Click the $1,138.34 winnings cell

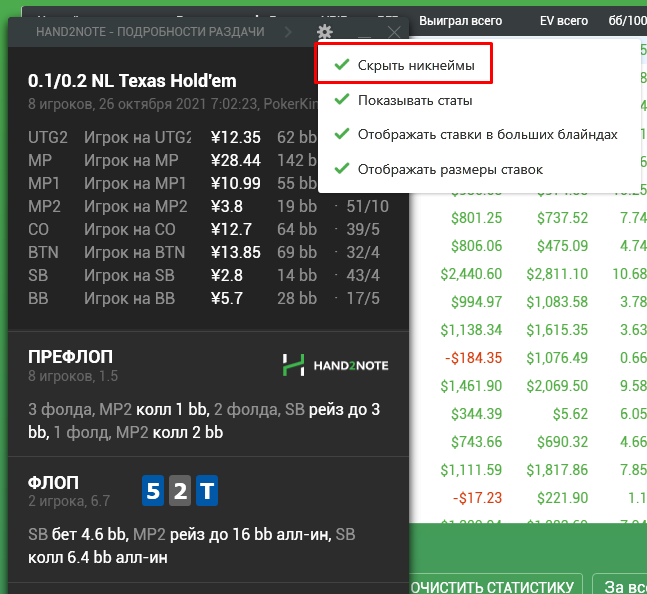point(471,330)
